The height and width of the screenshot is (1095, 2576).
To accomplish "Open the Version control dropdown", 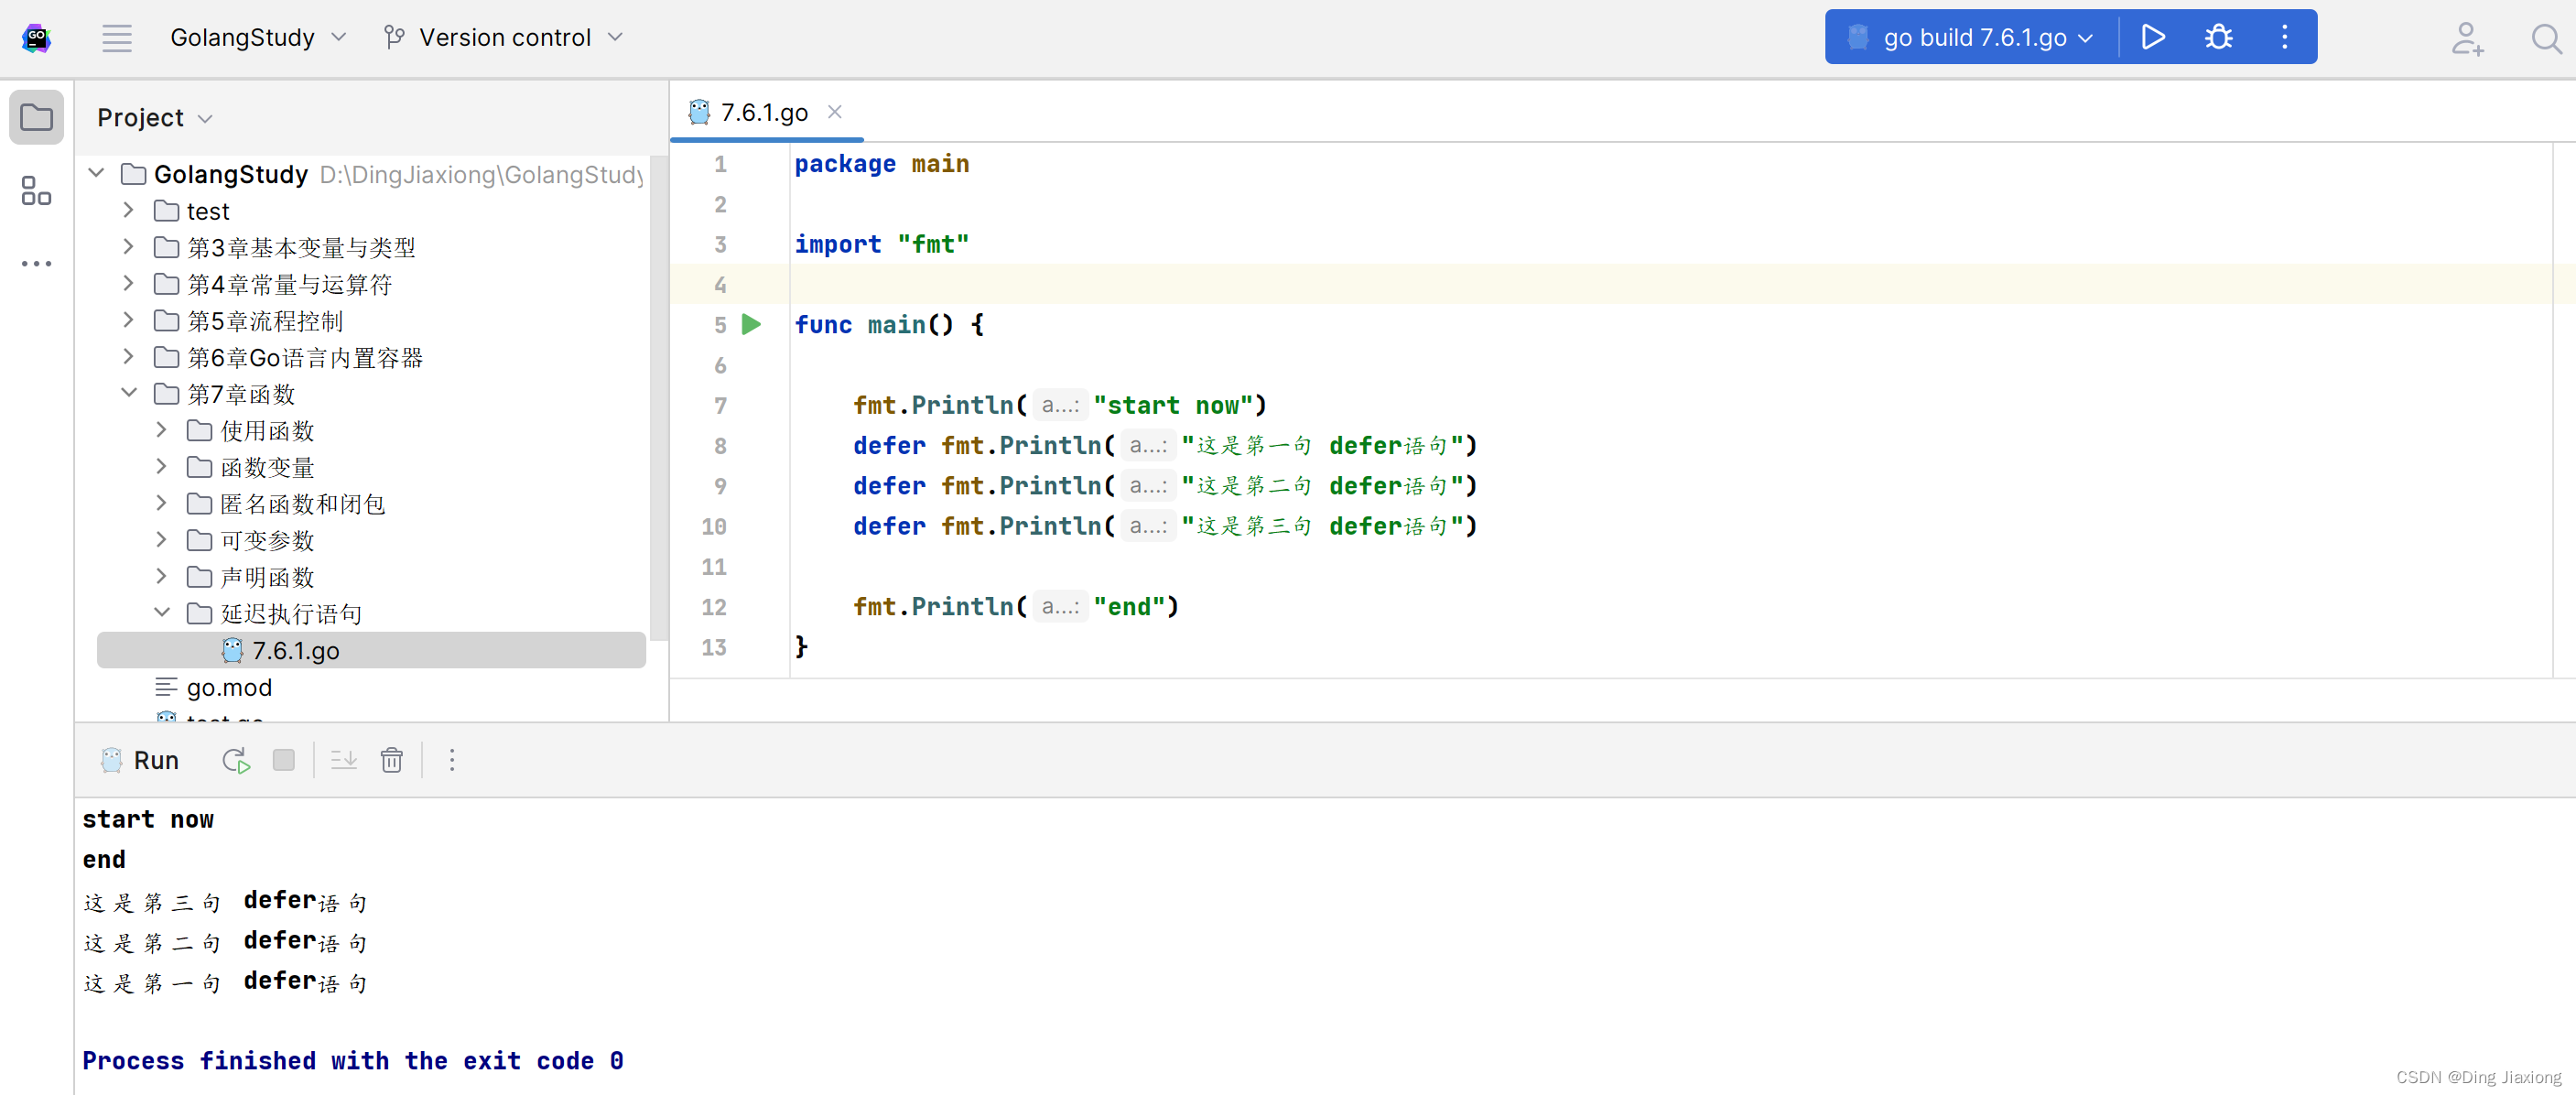I will point(505,38).
